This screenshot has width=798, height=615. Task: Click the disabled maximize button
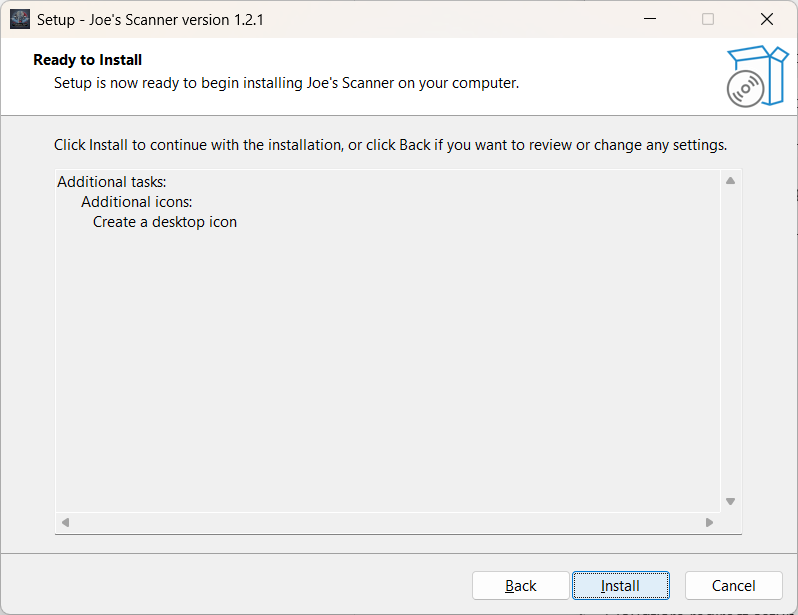708,19
